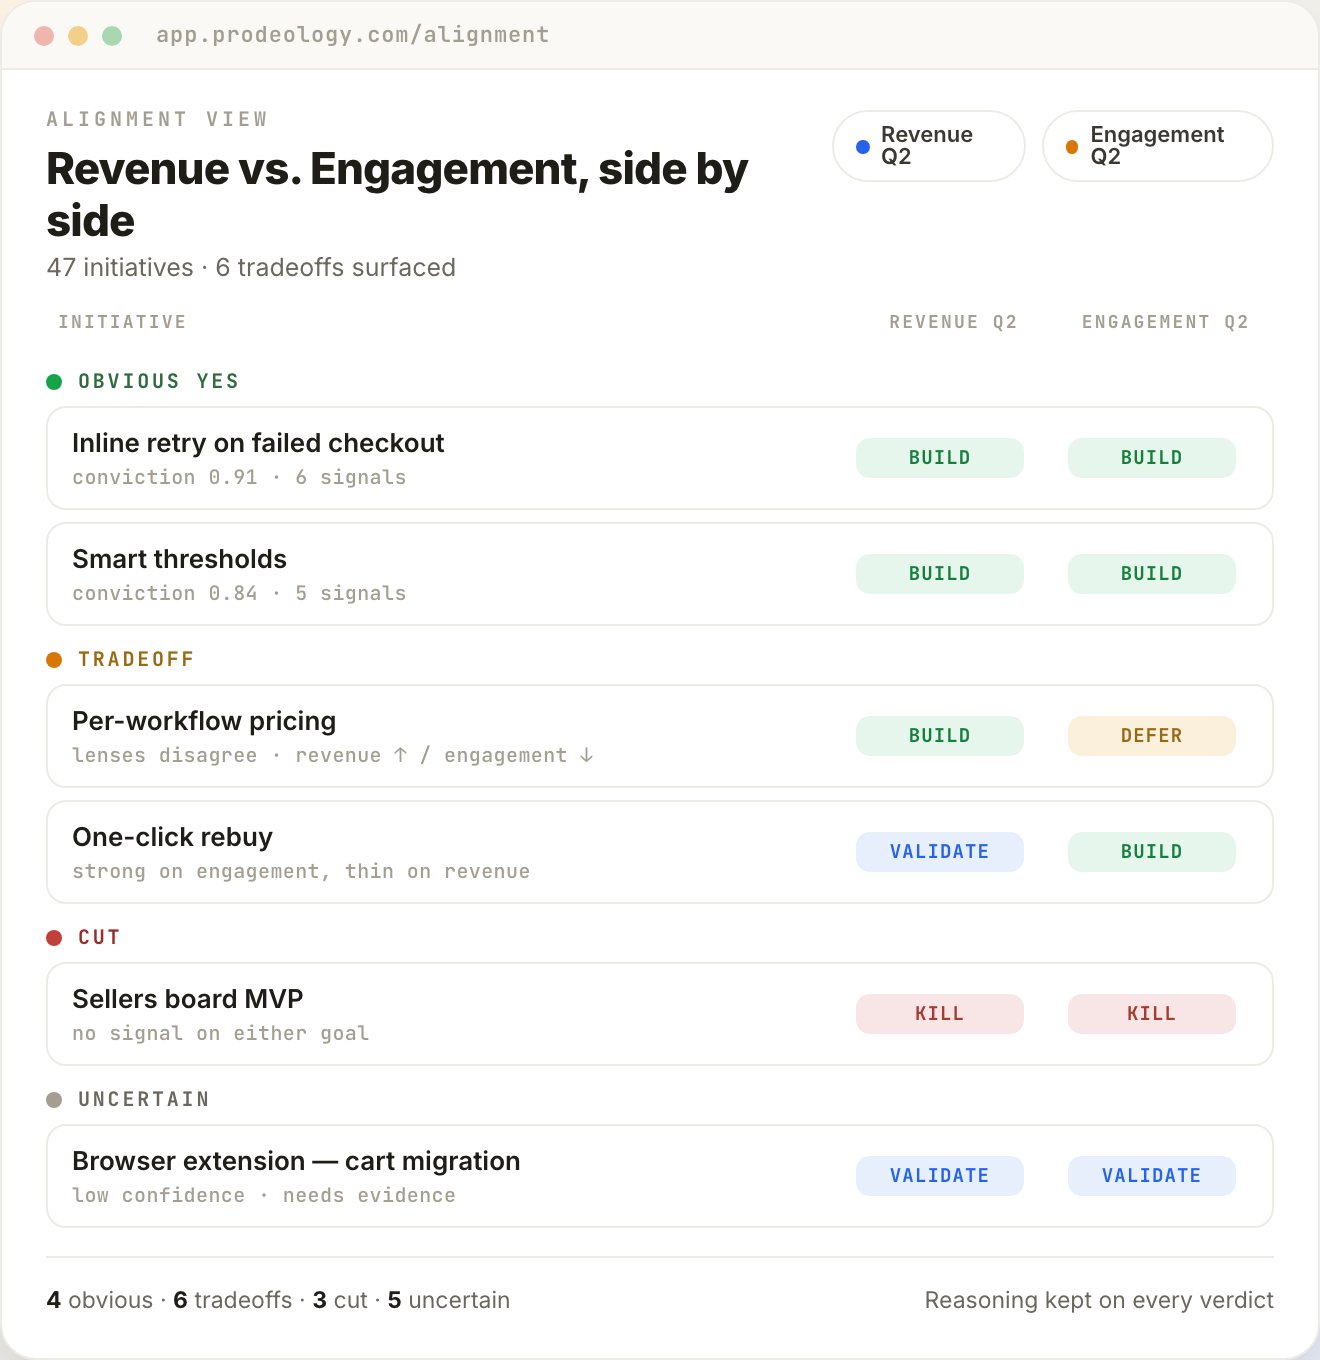1320x1360 pixels.
Task: Open the Inline retry on failed checkout card
Action: pos(660,458)
